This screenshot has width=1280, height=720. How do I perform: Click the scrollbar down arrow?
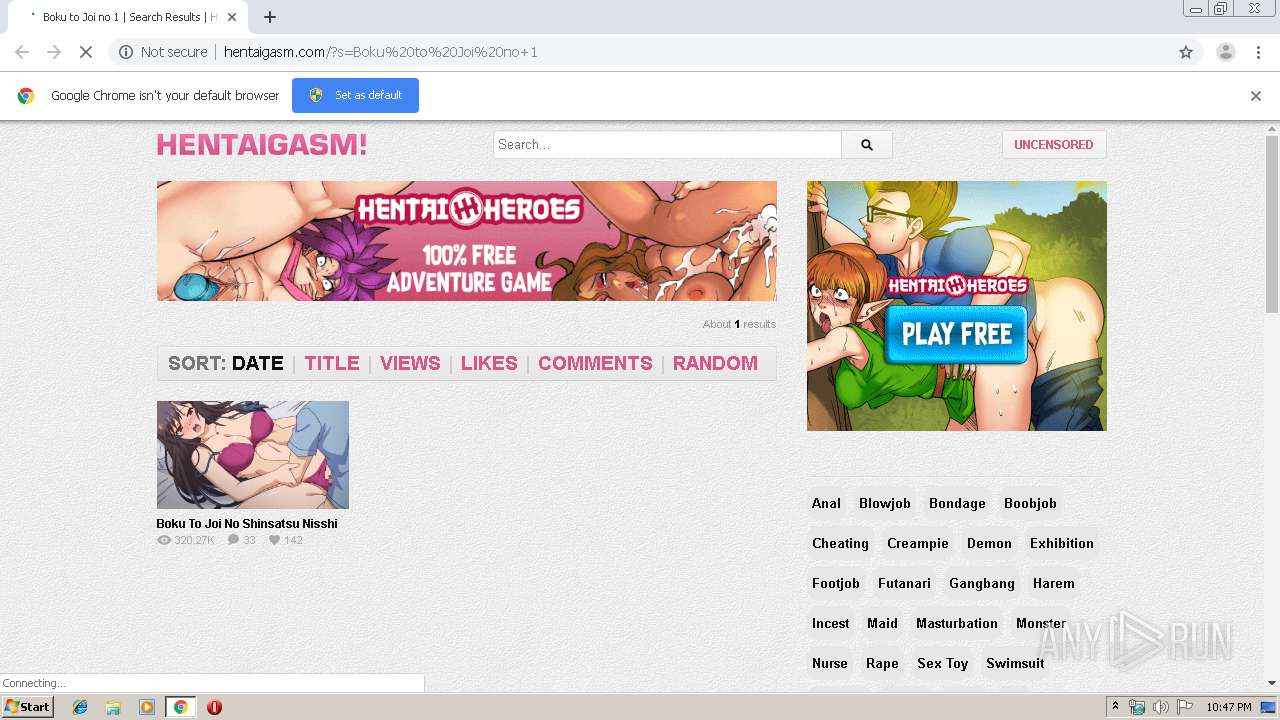coord(1272,683)
